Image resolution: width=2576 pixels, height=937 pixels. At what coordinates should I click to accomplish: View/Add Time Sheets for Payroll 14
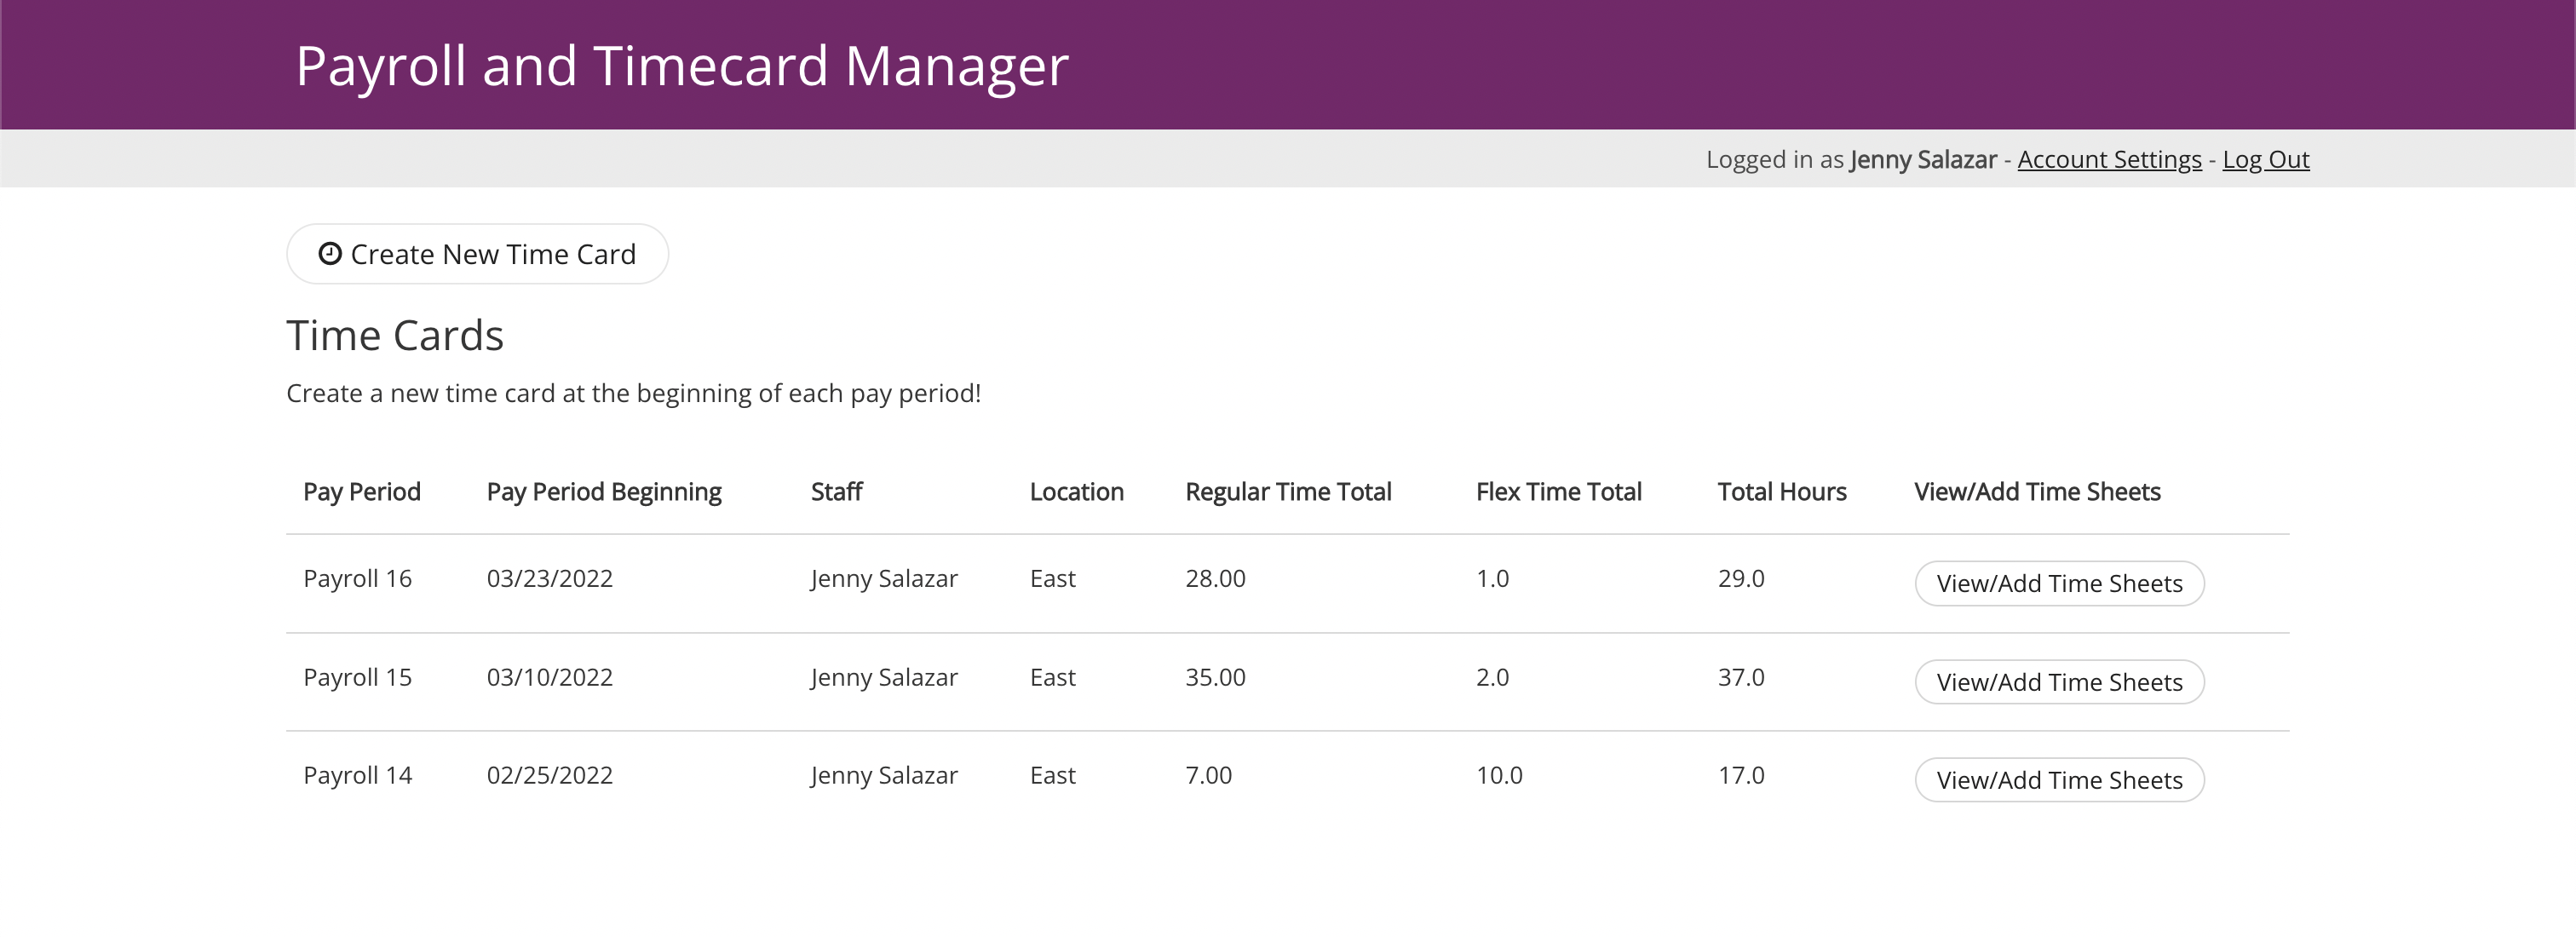pos(2058,780)
